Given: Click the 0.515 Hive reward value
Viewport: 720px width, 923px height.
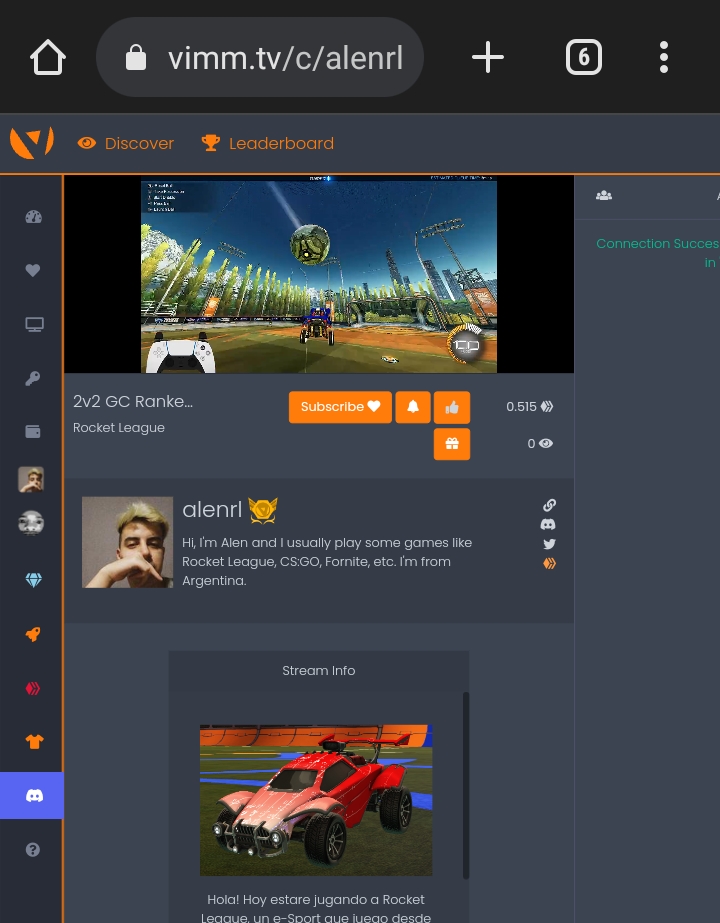Looking at the screenshot, I should (x=530, y=407).
